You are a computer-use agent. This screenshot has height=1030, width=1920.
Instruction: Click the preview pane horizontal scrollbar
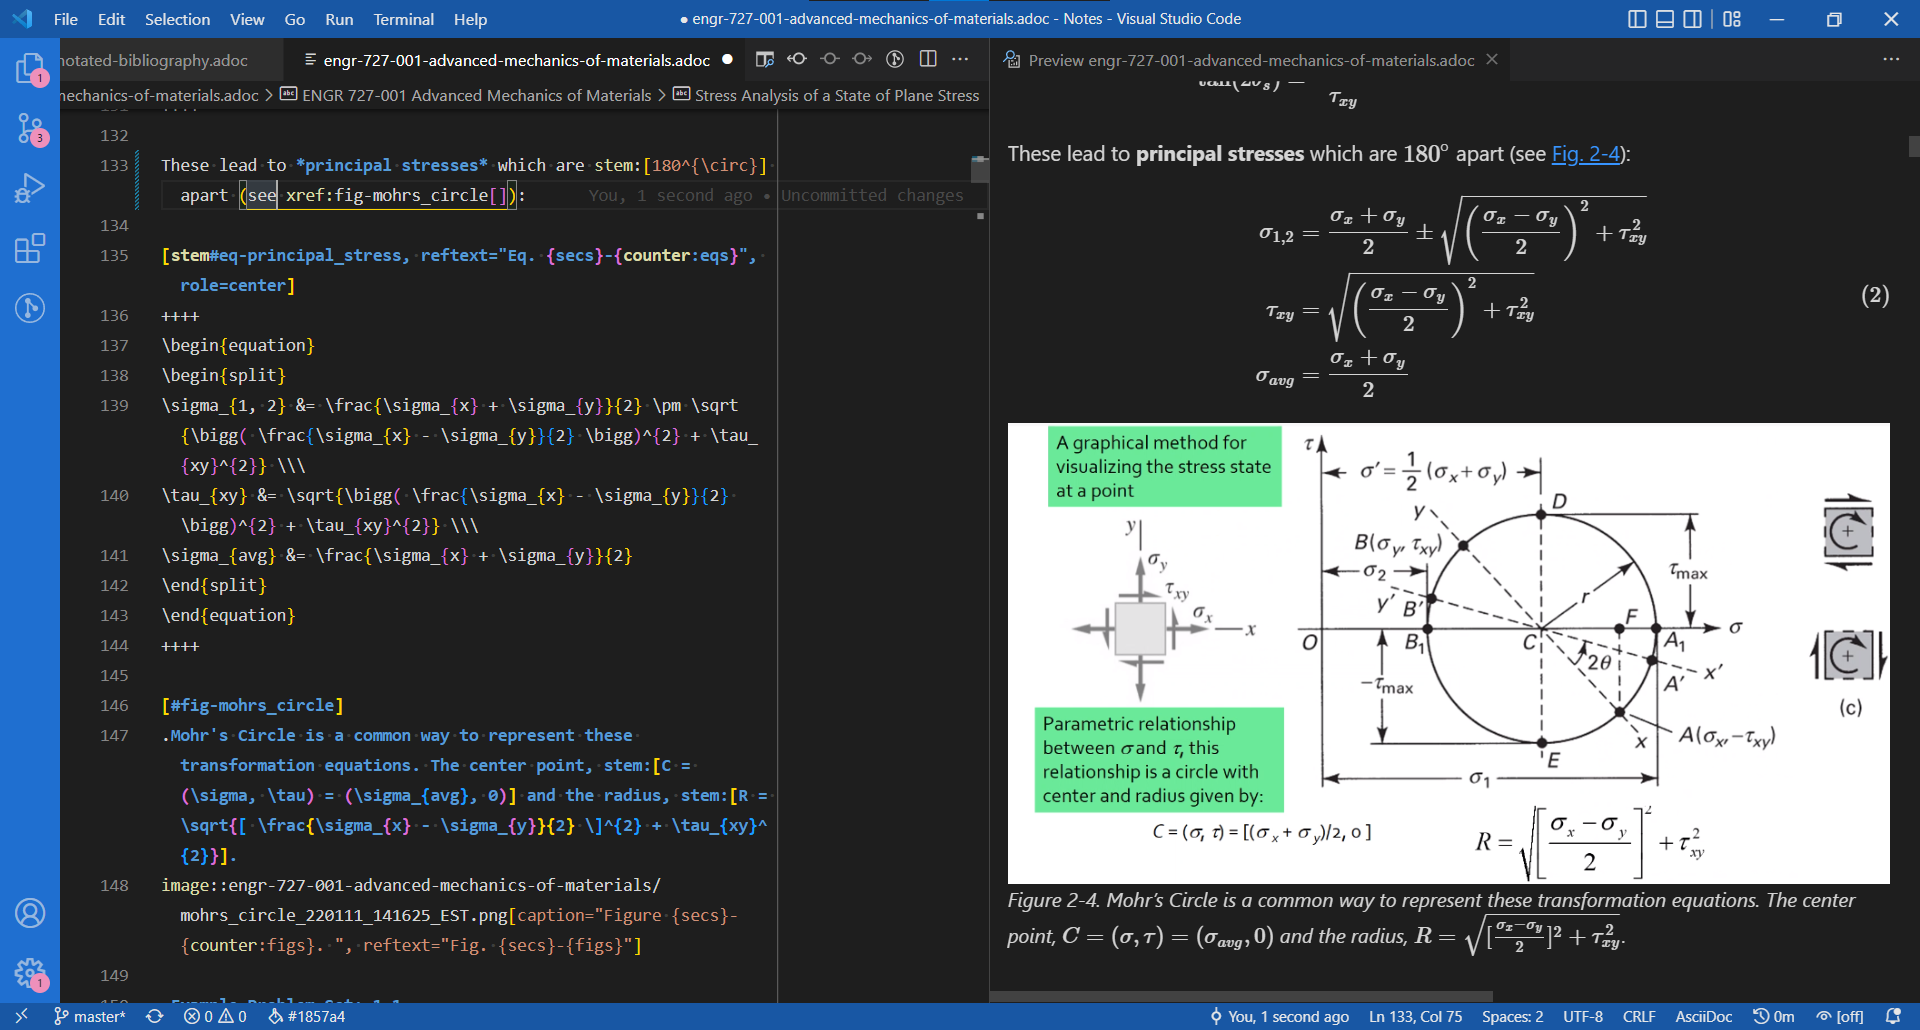click(x=1240, y=996)
